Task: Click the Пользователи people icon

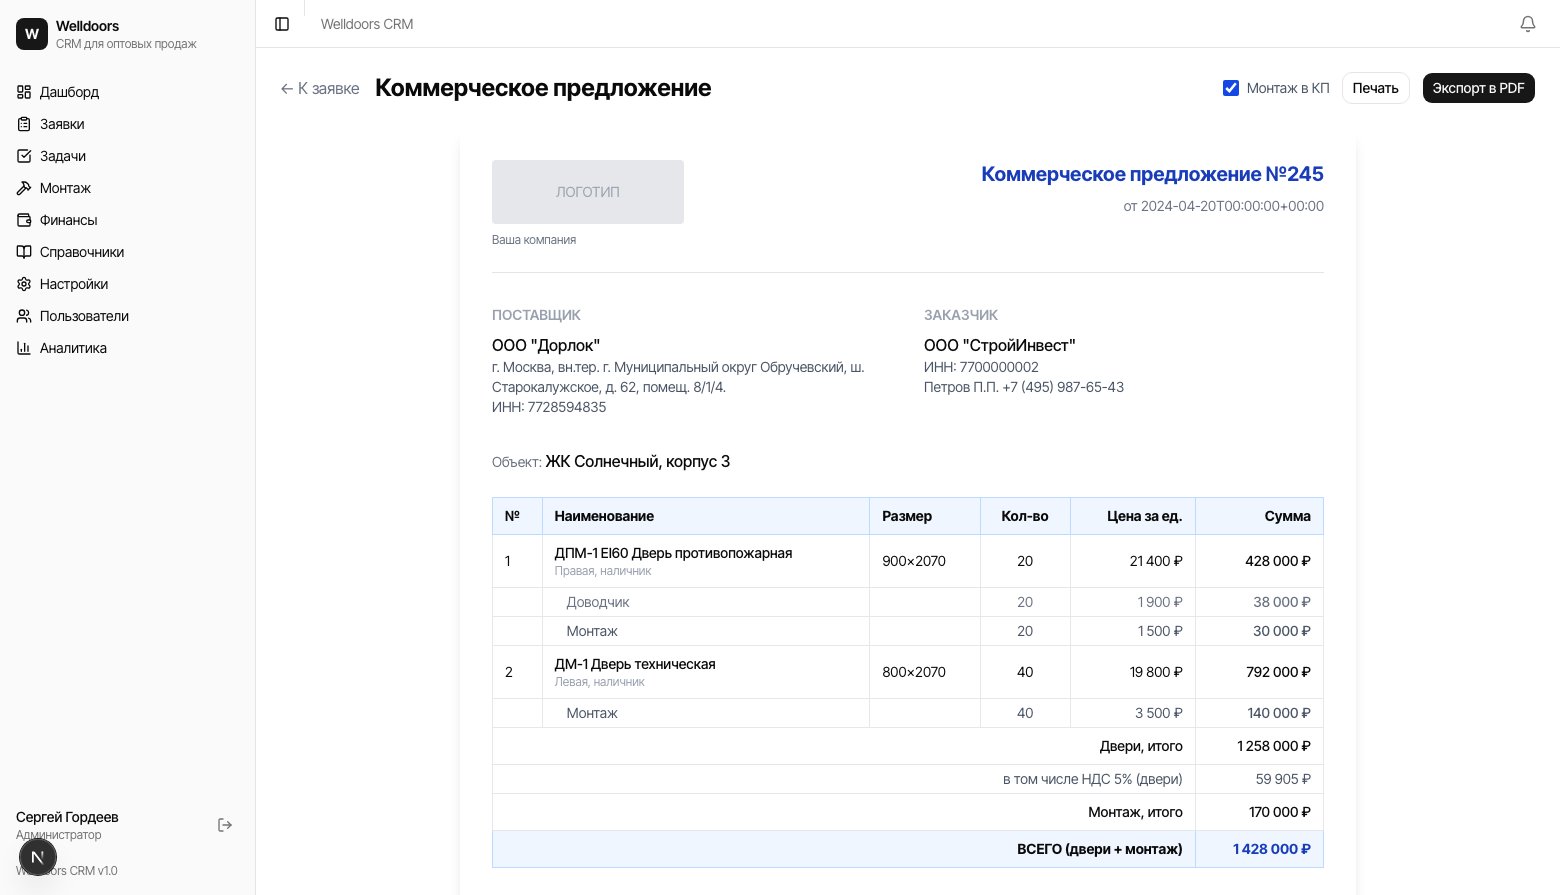Action: [x=24, y=316]
